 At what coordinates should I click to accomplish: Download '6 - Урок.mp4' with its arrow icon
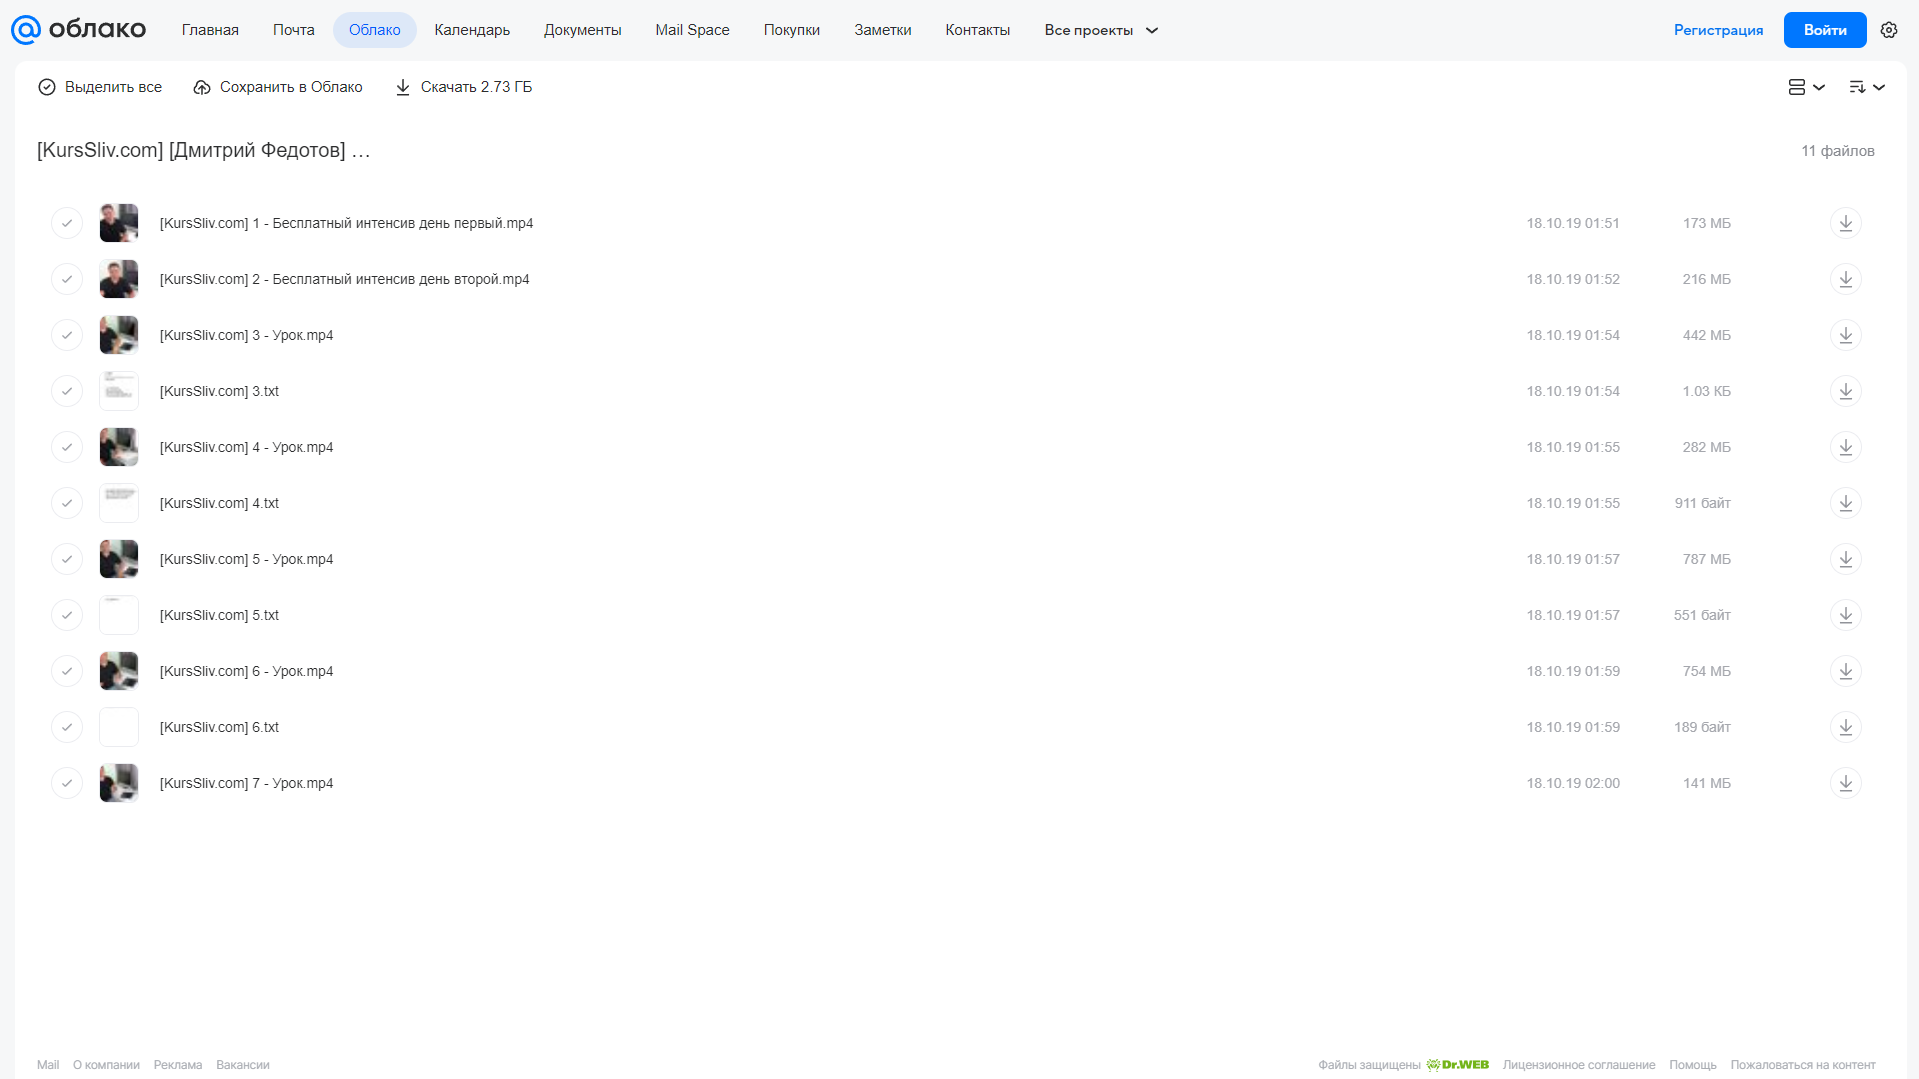1845,671
